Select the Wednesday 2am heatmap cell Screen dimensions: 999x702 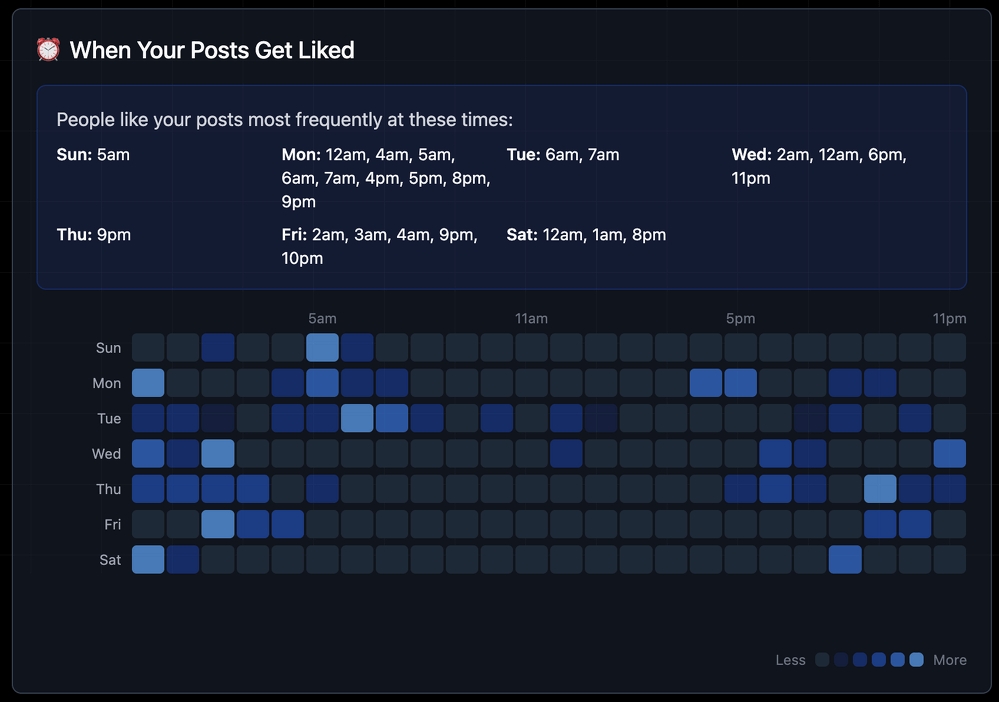(218, 454)
